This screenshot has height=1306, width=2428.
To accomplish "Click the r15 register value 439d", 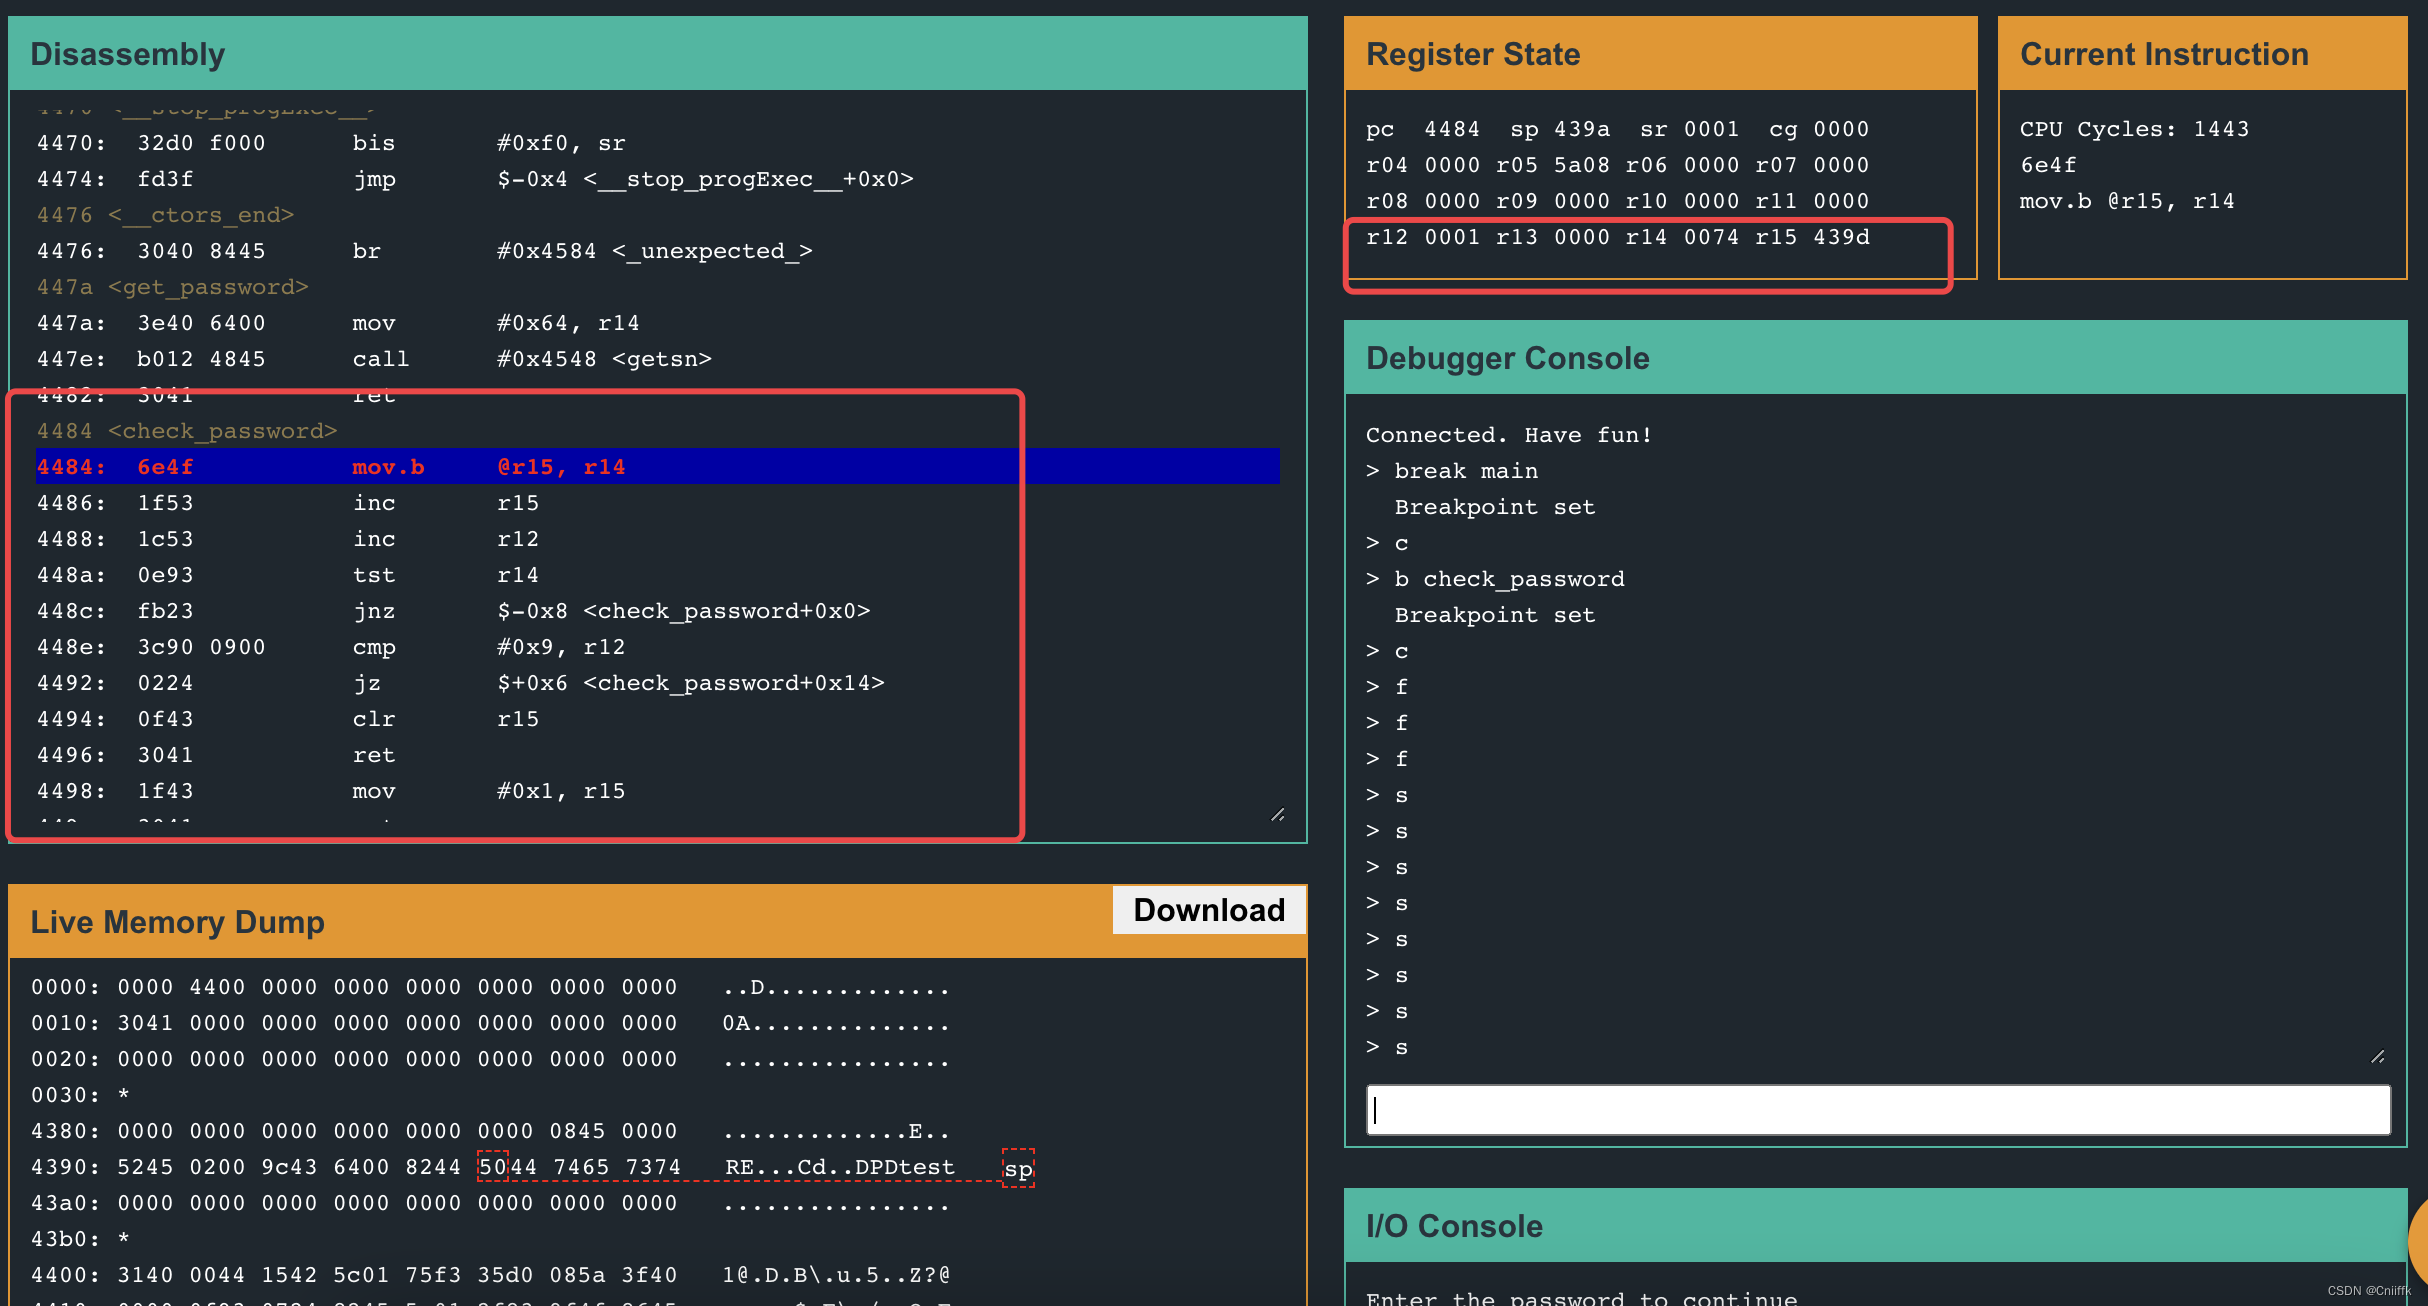I will tap(1841, 237).
